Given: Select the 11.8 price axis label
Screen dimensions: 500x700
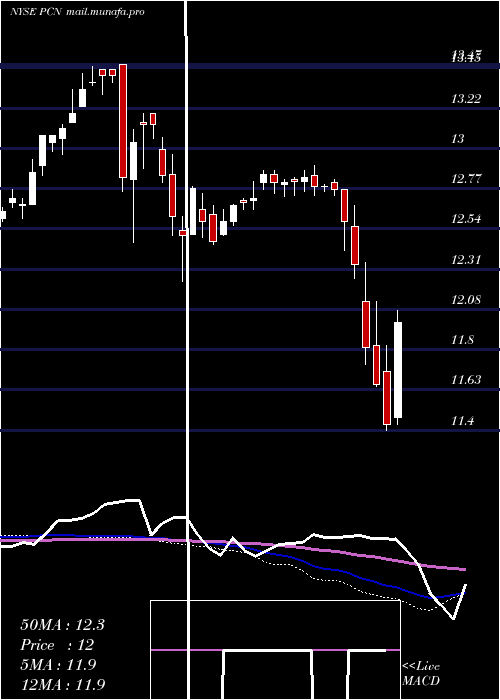Looking at the screenshot, I should coord(462,340).
